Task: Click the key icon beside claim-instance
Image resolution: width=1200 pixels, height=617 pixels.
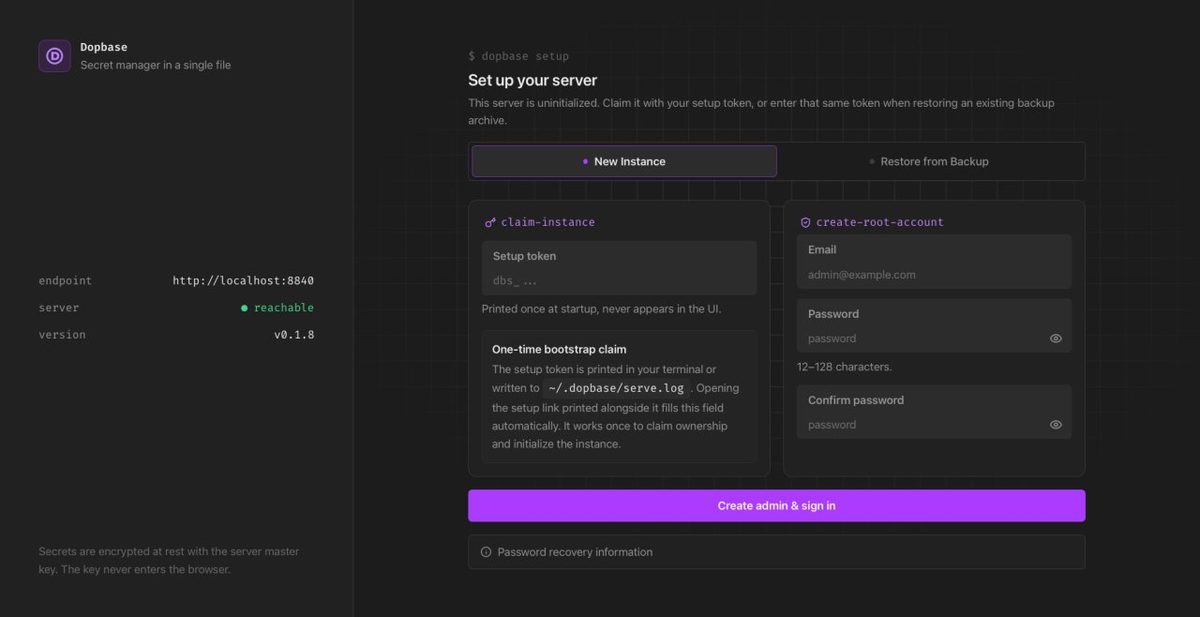Action: (x=490, y=222)
